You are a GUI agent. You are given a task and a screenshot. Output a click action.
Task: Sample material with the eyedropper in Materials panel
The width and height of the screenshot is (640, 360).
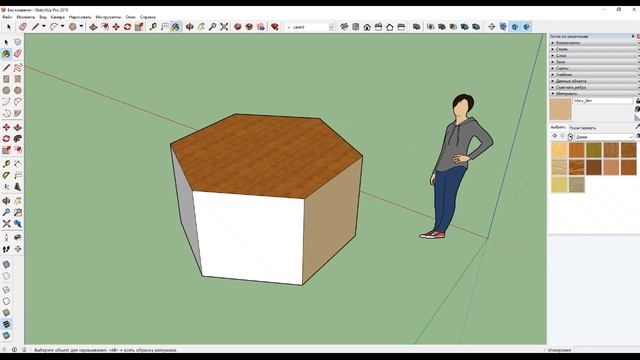coord(638,127)
